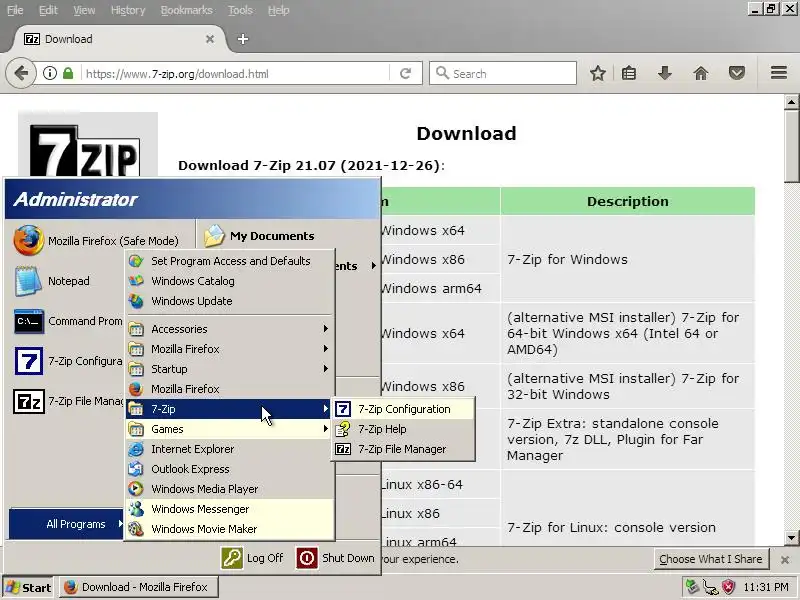Click the Windows Update icon
The image size is (800, 600).
pyautogui.click(x=136, y=301)
